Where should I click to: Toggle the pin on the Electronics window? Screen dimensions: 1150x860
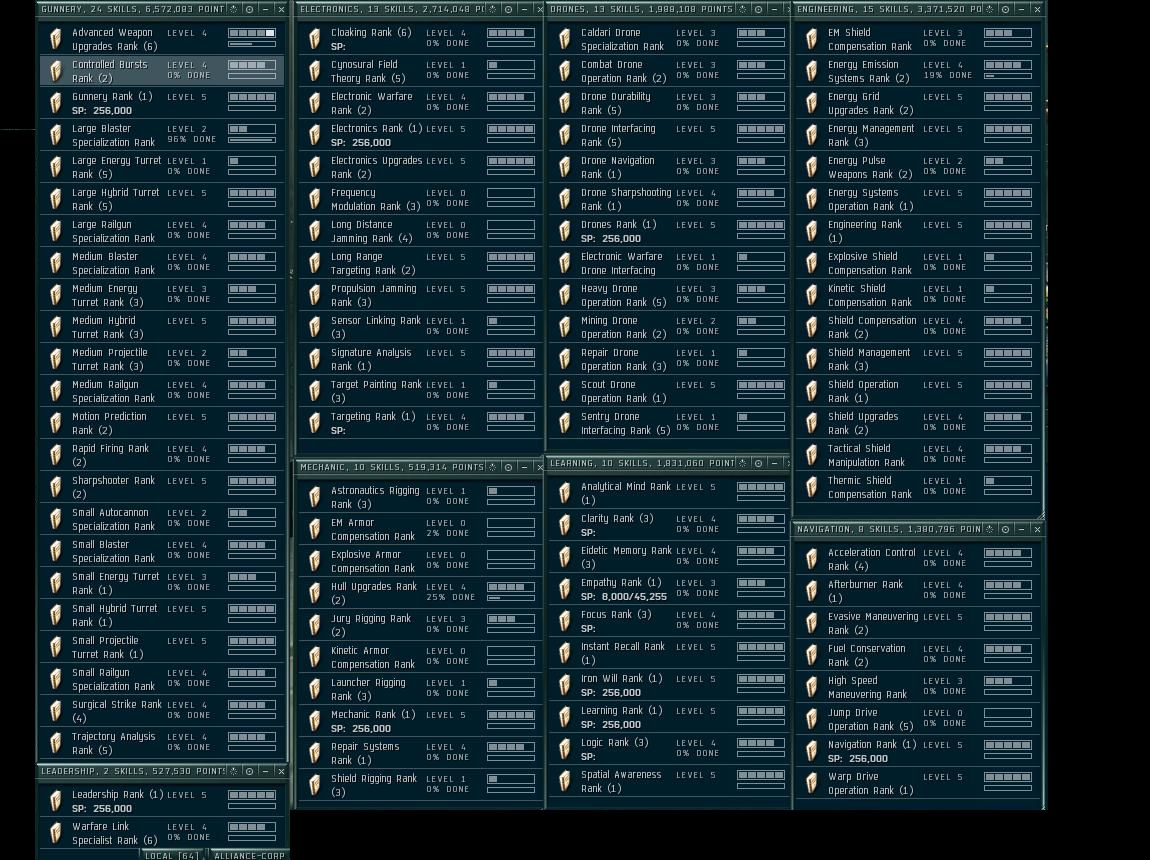[x=508, y=10]
